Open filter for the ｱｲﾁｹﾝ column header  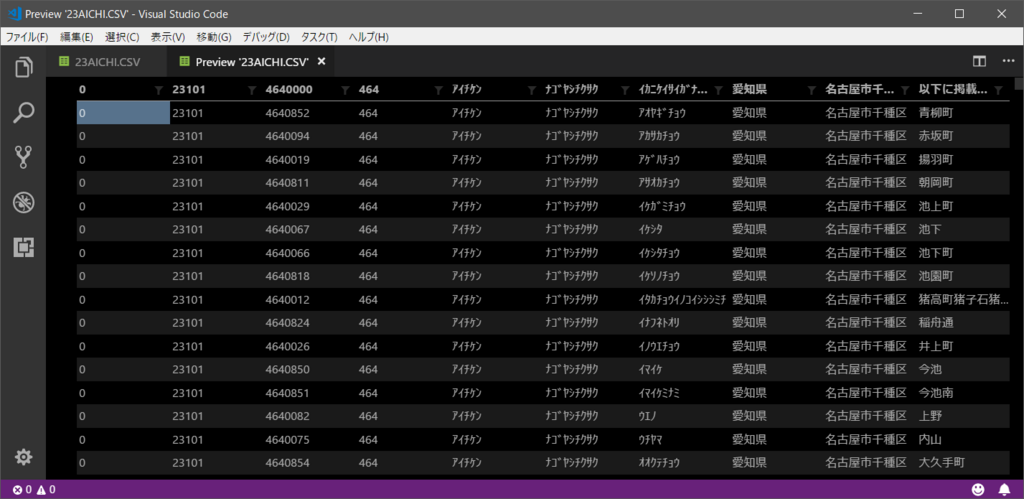532,91
